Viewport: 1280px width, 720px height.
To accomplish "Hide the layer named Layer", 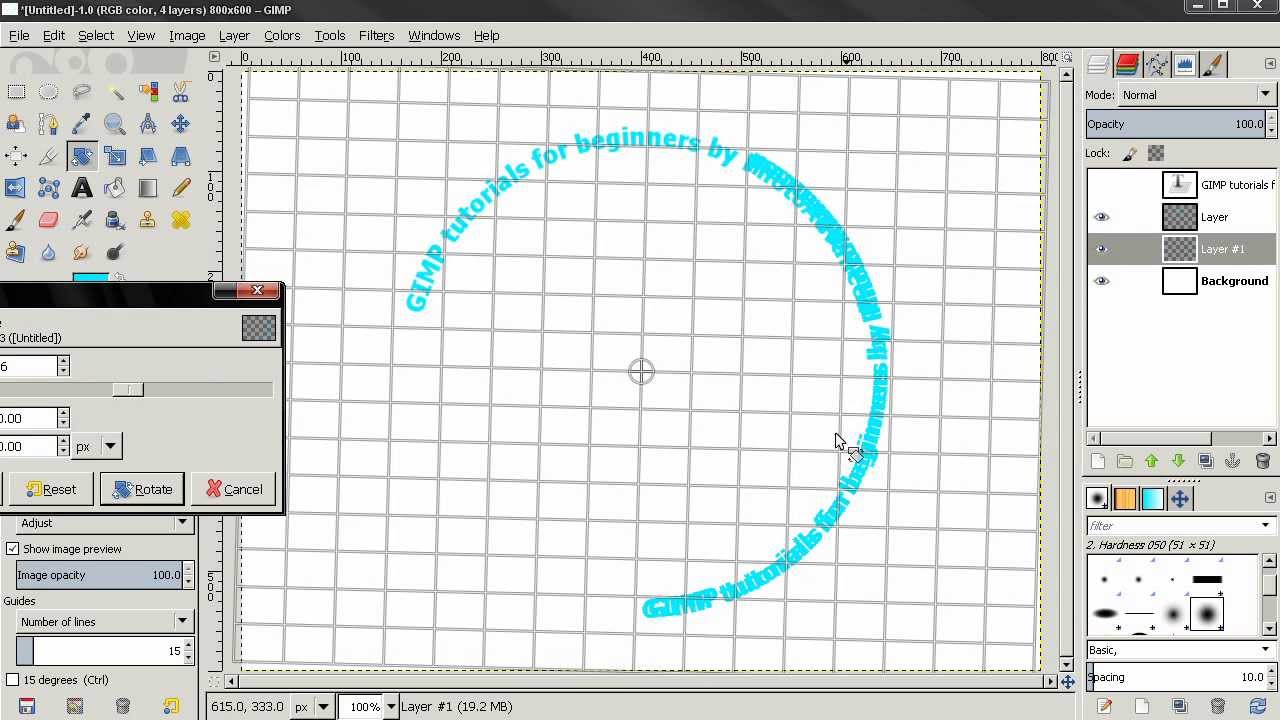I will click(x=1101, y=217).
